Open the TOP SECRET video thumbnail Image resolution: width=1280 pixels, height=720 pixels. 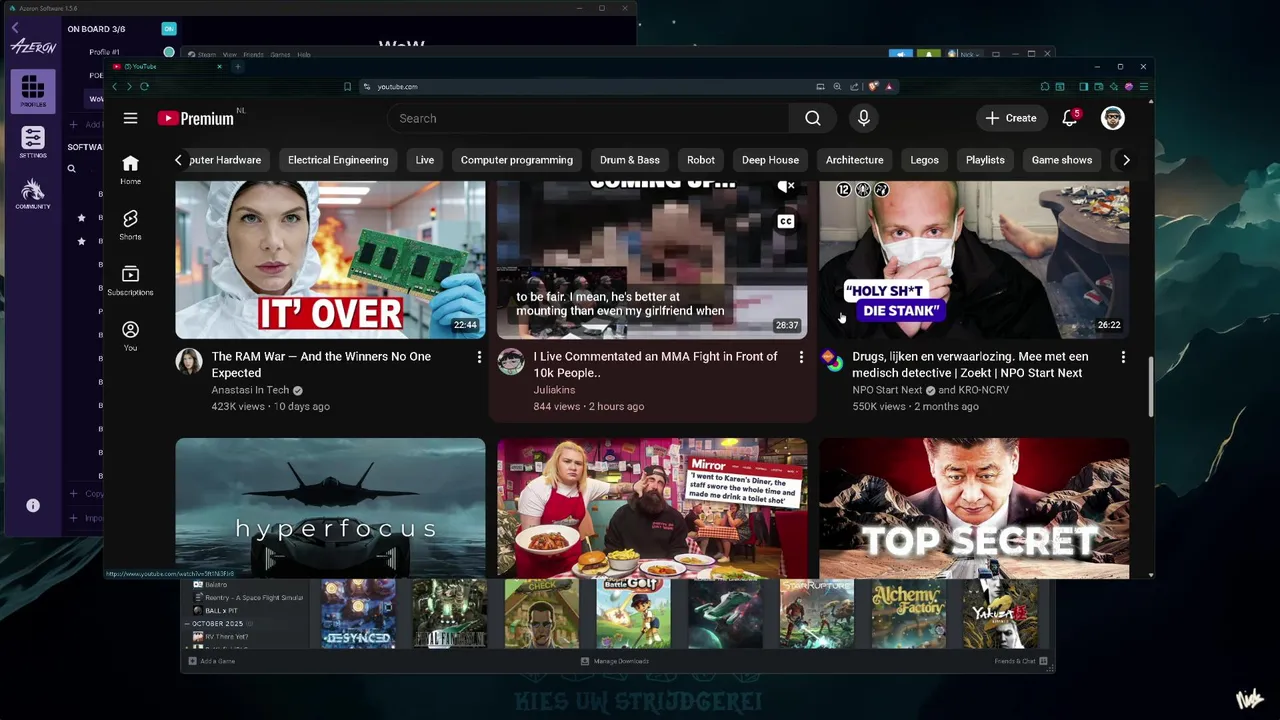pyautogui.click(x=974, y=508)
